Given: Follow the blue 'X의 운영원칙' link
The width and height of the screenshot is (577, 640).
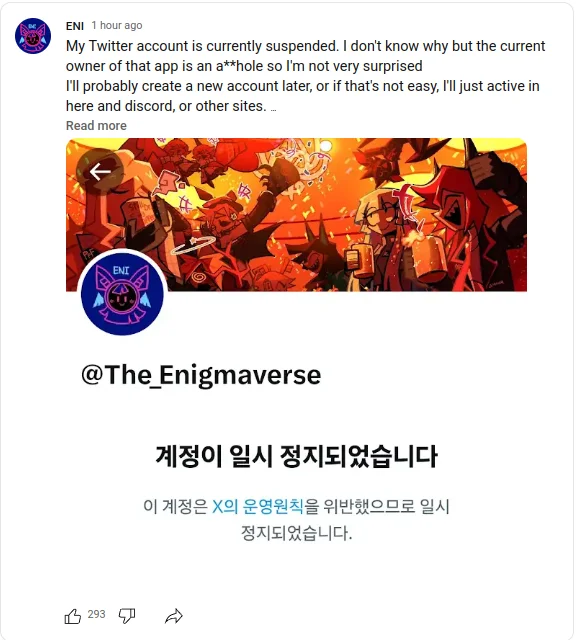Looking at the screenshot, I should [x=257, y=506].
